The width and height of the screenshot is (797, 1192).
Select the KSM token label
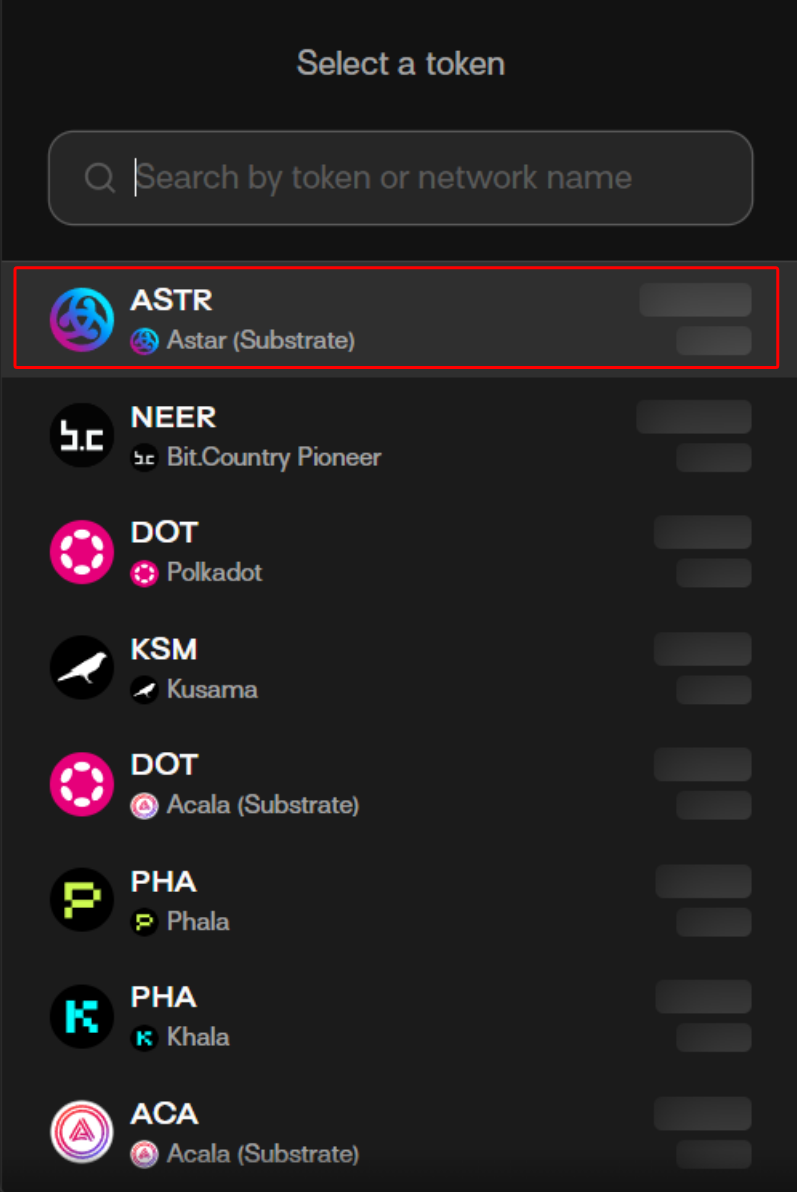[164, 649]
